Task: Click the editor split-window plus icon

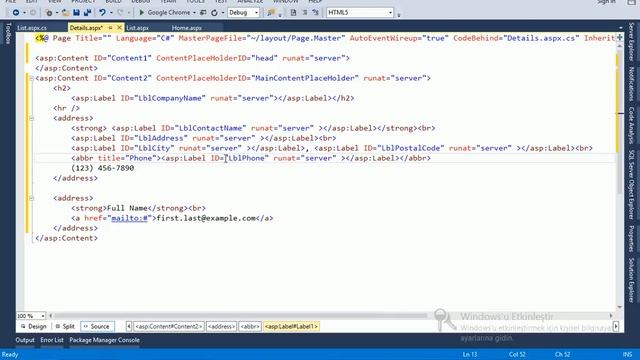Action: tap(620, 37)
